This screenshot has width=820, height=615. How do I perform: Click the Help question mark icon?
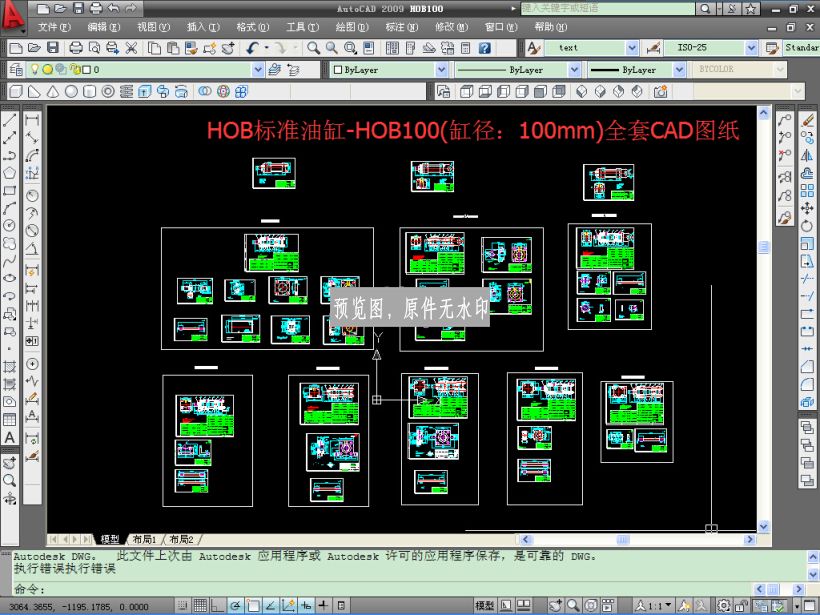click(485, 48)
